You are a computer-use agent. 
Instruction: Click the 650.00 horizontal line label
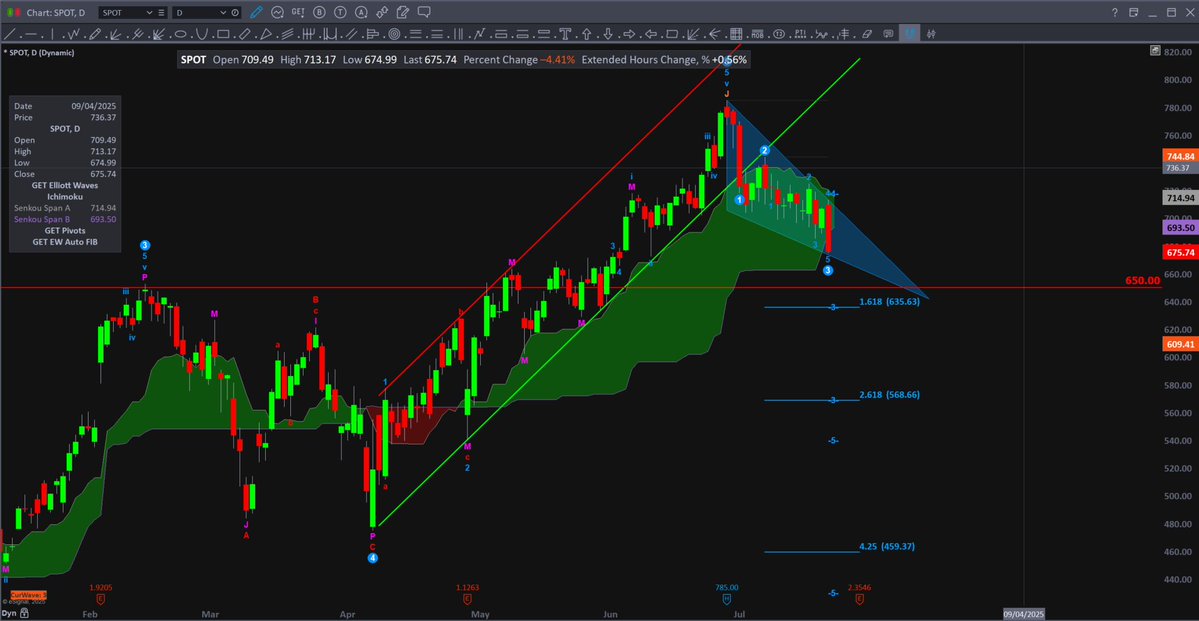point(1142,281)
